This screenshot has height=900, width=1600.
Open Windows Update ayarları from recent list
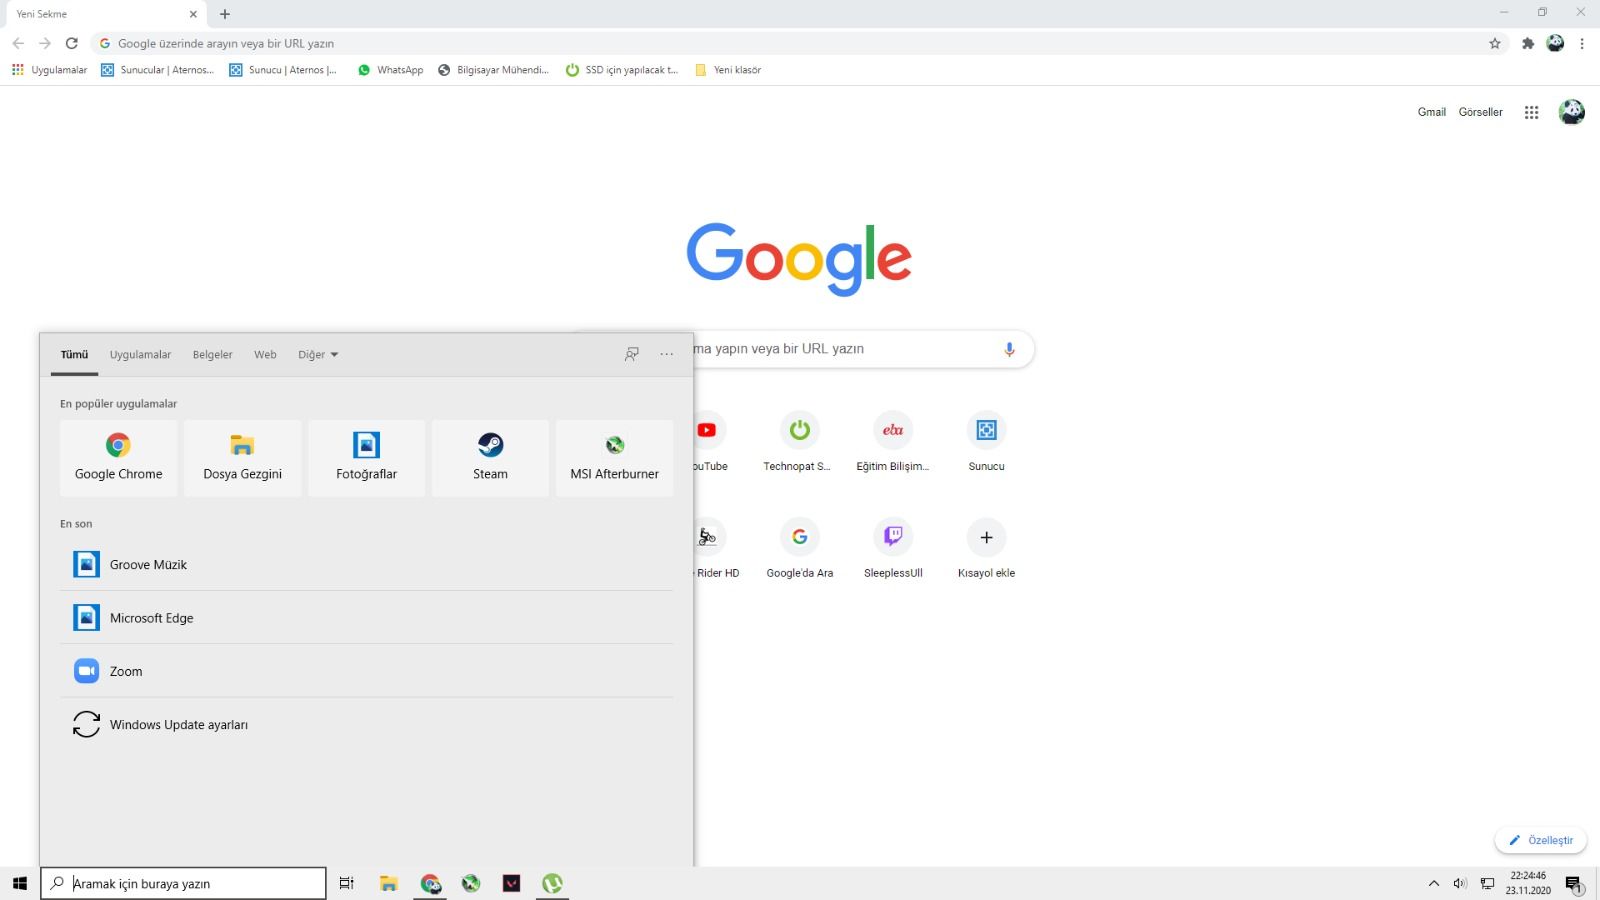pos(366,724)
